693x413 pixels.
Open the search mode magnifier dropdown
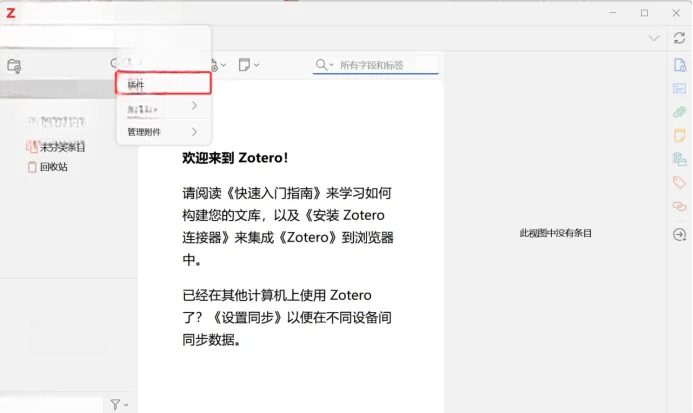pos(324,65)
